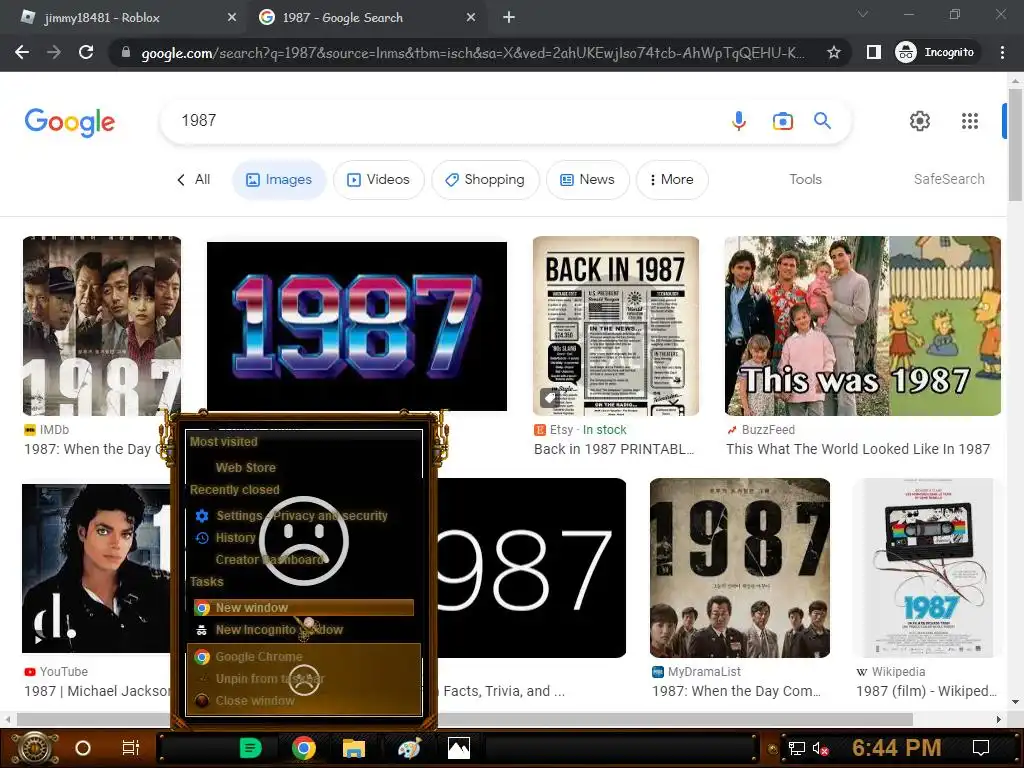The width and height of the screenshot is (1024, 768).
Task: Start voice search with microphone icon
Action: (x=739, y=121)
